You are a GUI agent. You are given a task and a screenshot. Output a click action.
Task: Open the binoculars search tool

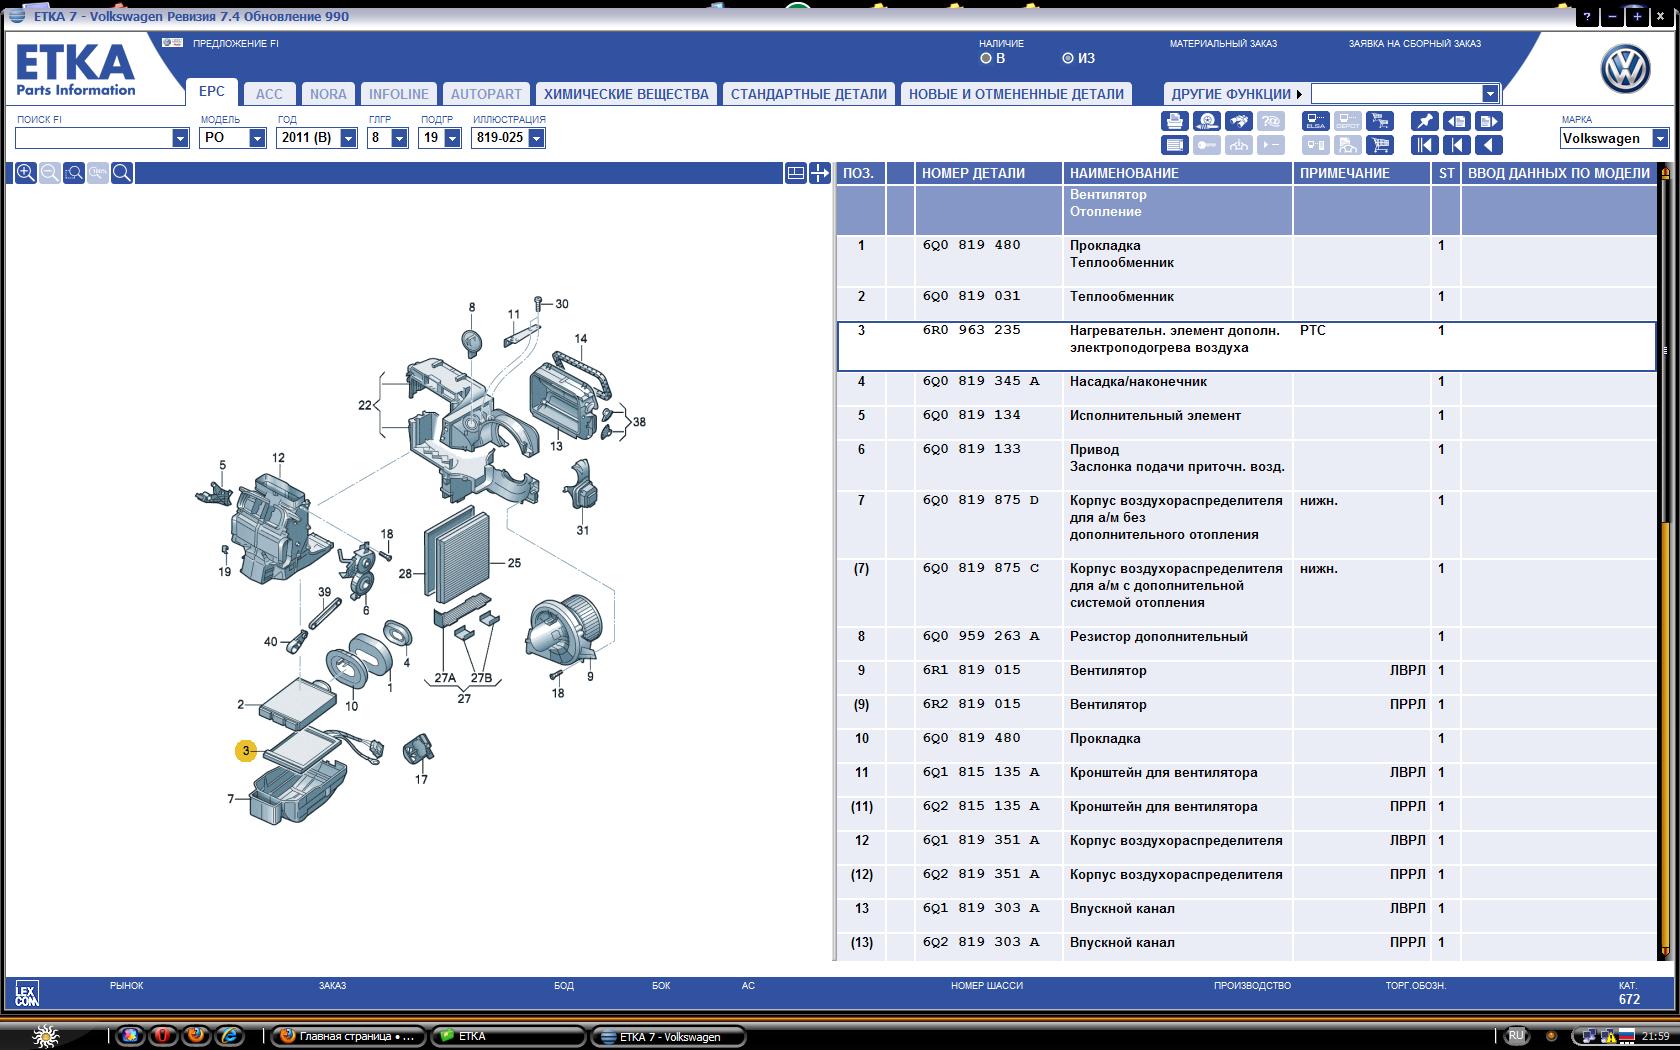coord(1240,121)
